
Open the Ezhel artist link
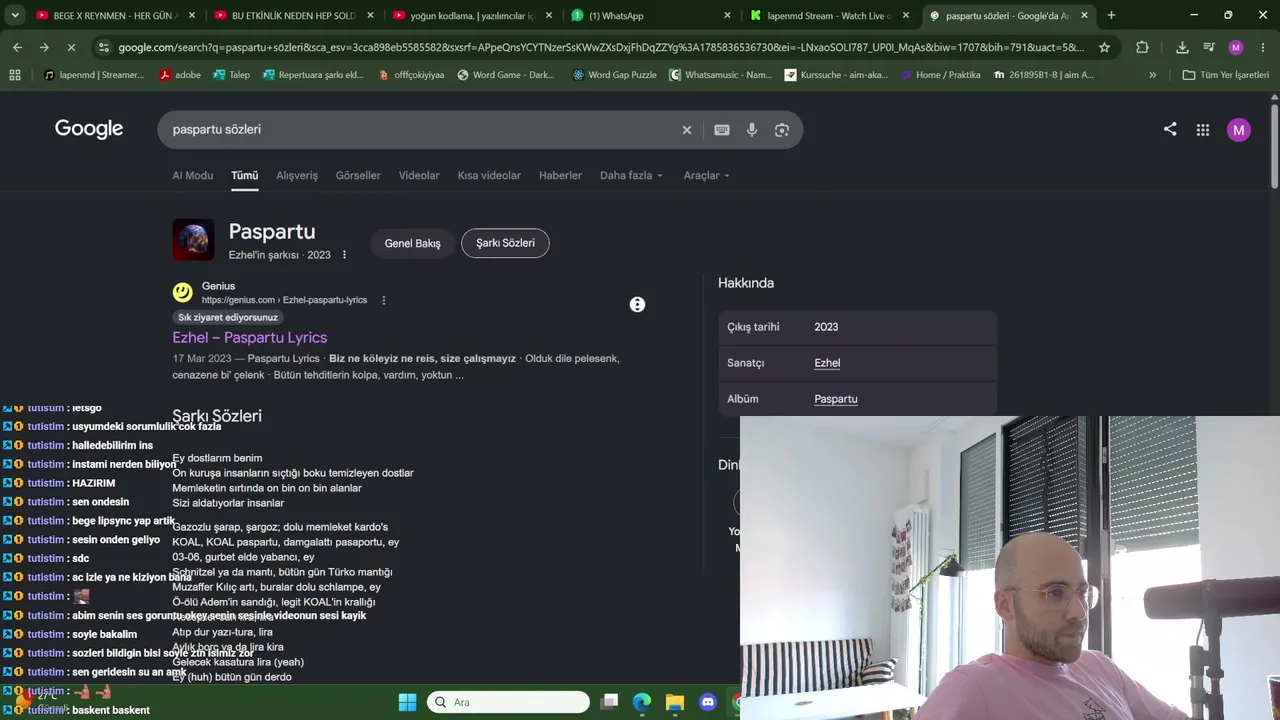click(x=827, y=363)
